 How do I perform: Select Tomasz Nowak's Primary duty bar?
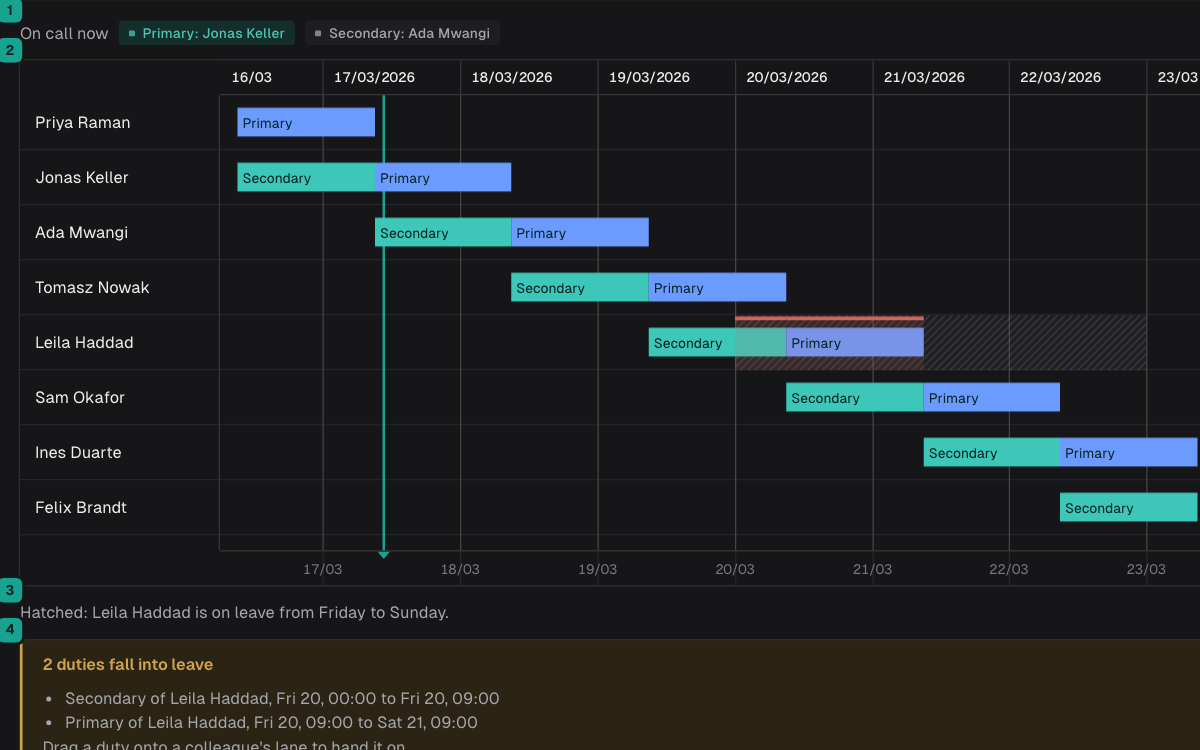717,287
